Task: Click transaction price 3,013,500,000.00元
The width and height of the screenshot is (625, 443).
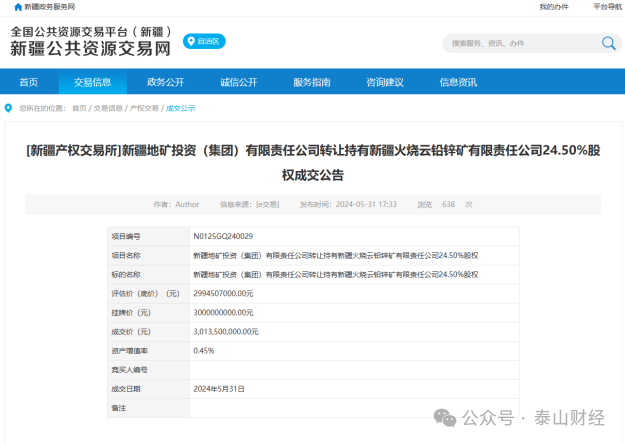Action: 226,332
